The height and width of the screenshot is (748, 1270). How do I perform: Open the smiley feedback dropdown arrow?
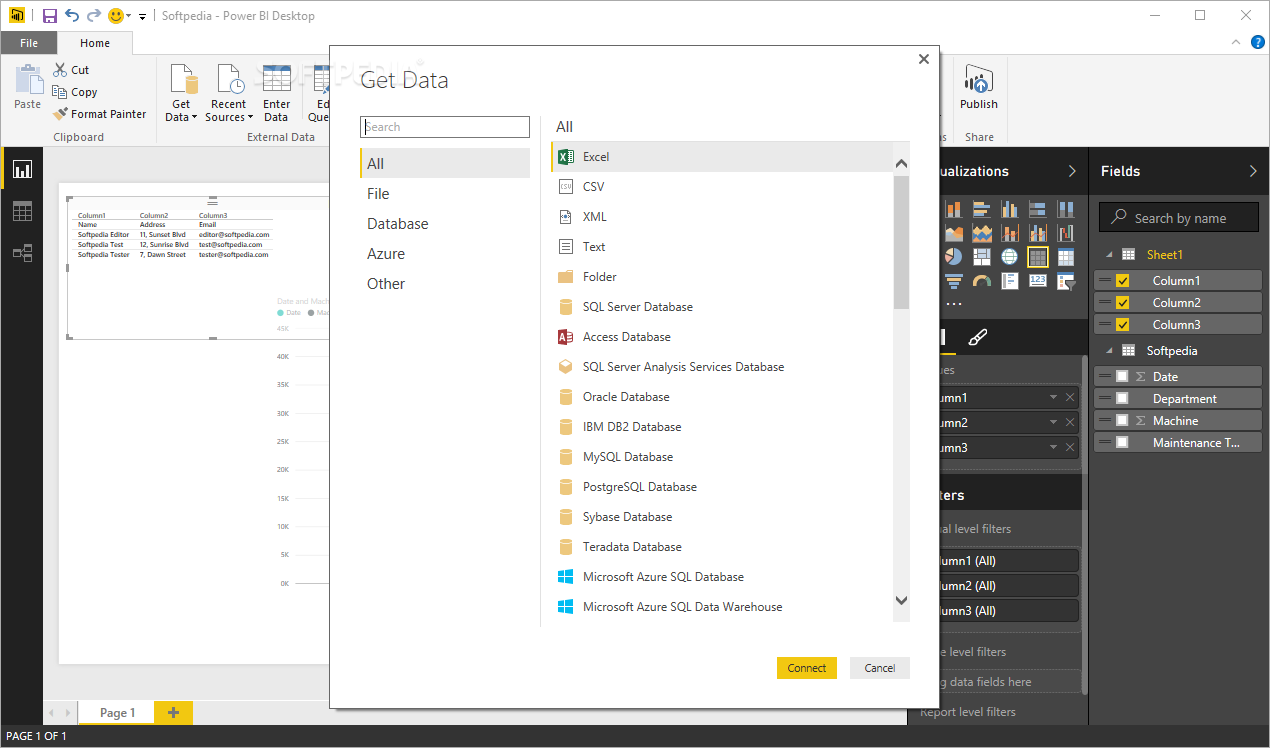pos(129,17)
